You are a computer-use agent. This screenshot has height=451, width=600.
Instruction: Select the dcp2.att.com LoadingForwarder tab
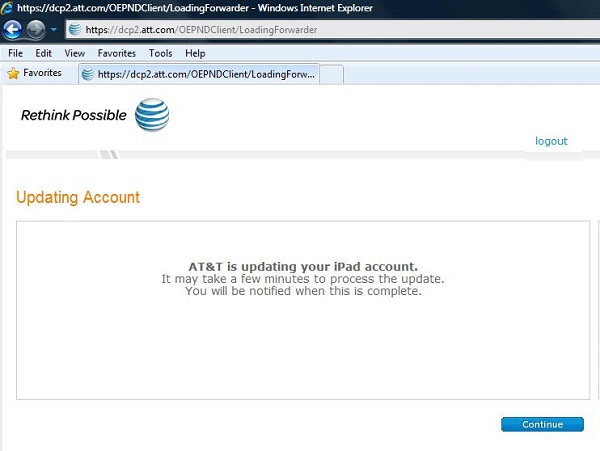pos(199,74)
